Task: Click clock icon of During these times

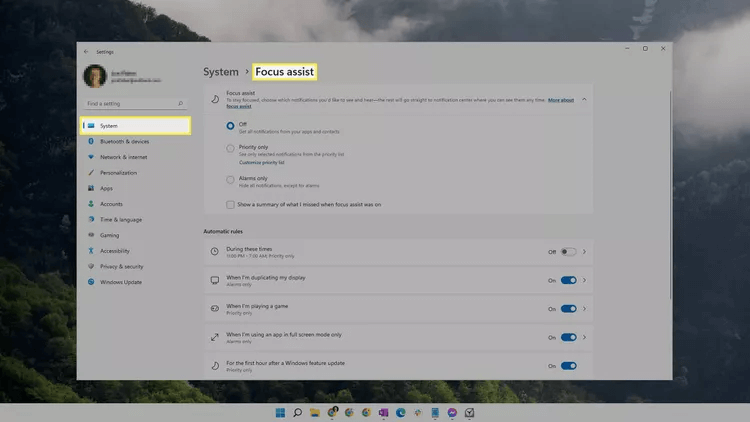Action: coord(215,252)
